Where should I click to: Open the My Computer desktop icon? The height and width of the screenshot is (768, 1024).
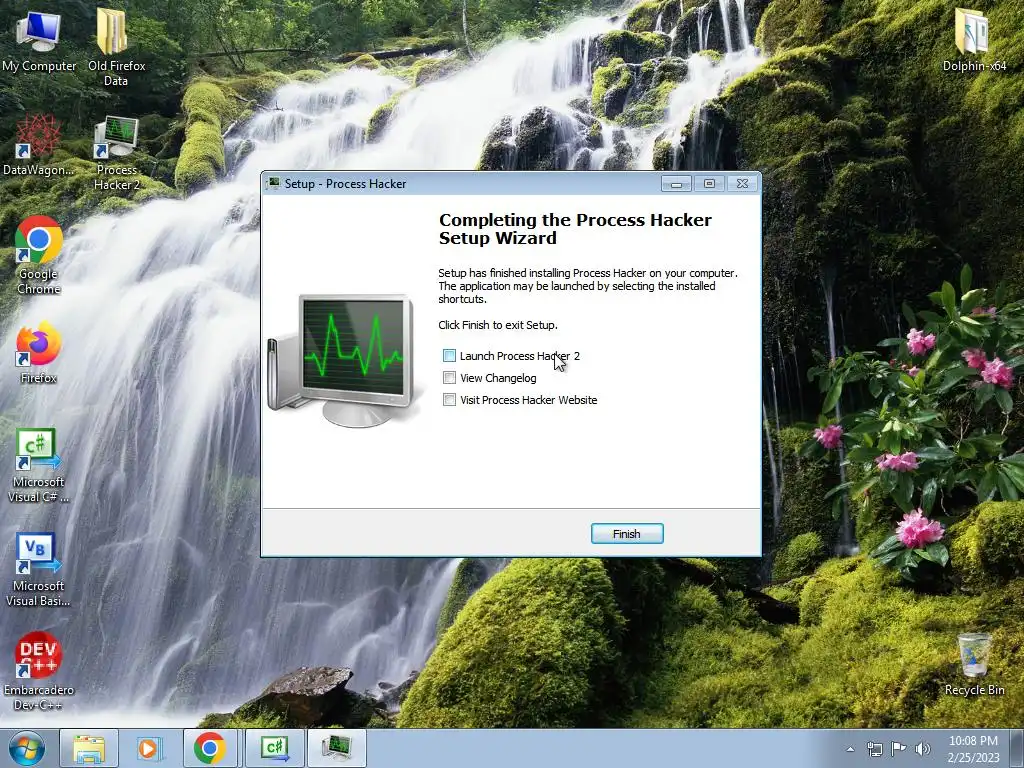[x=39, y=40]
